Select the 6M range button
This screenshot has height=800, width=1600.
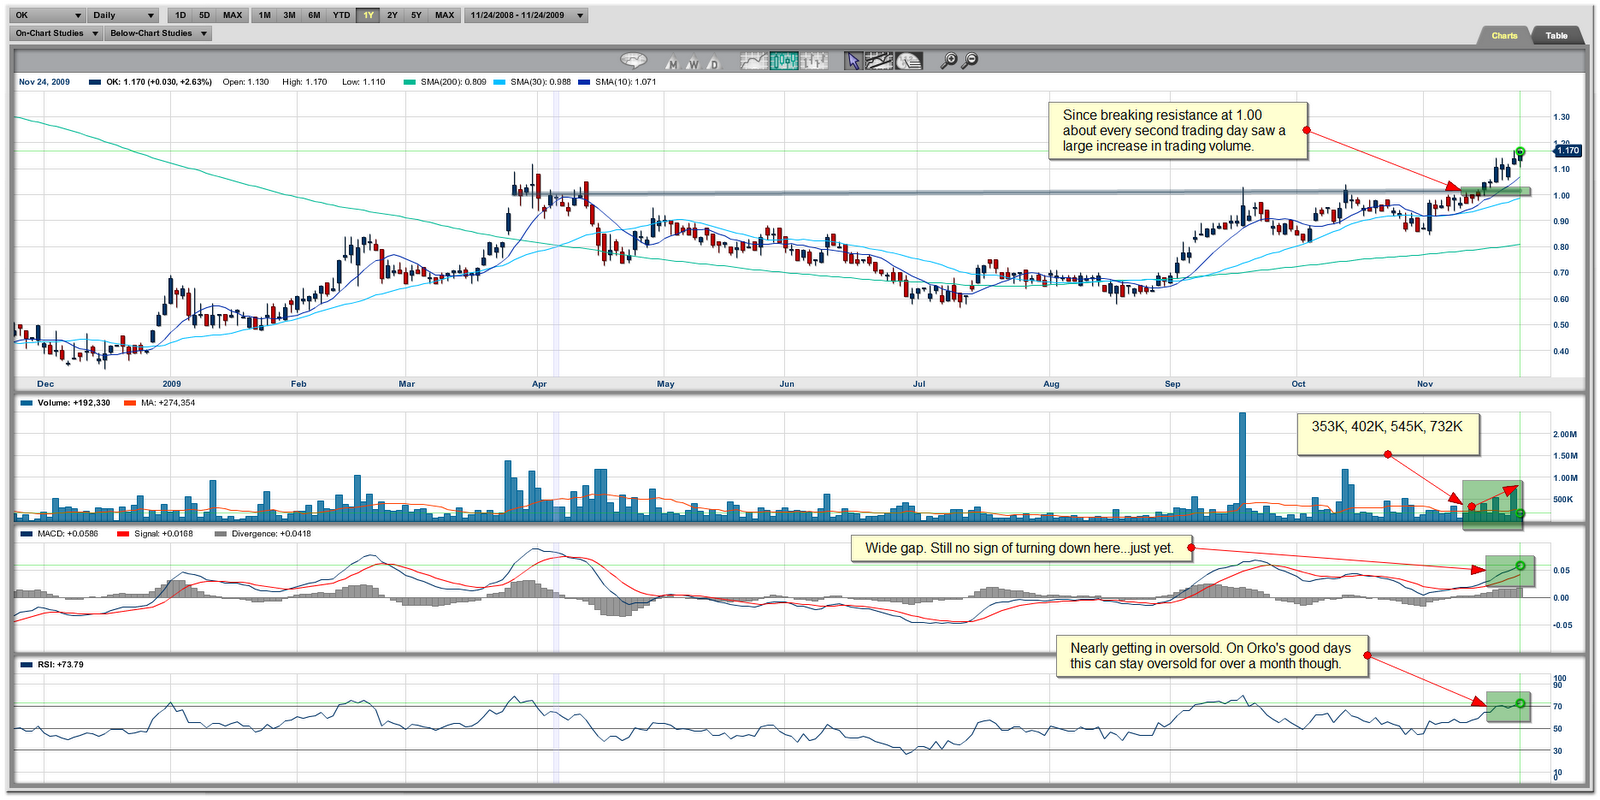314,15
